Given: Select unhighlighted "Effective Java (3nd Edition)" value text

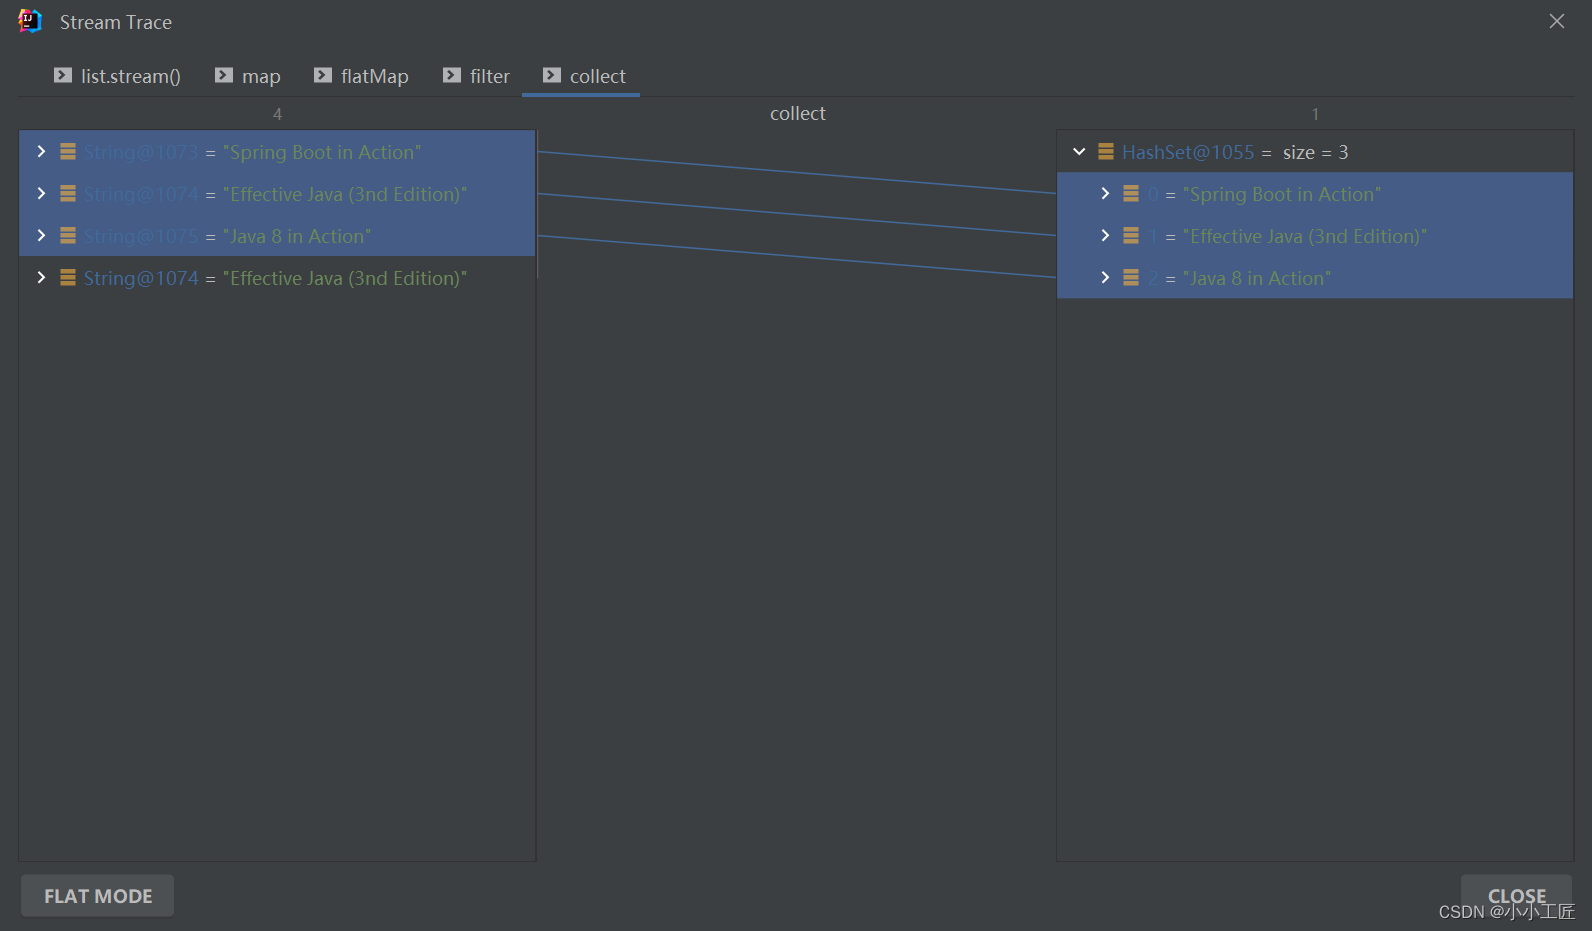Looking at the screenshot, I should point(345,278).
